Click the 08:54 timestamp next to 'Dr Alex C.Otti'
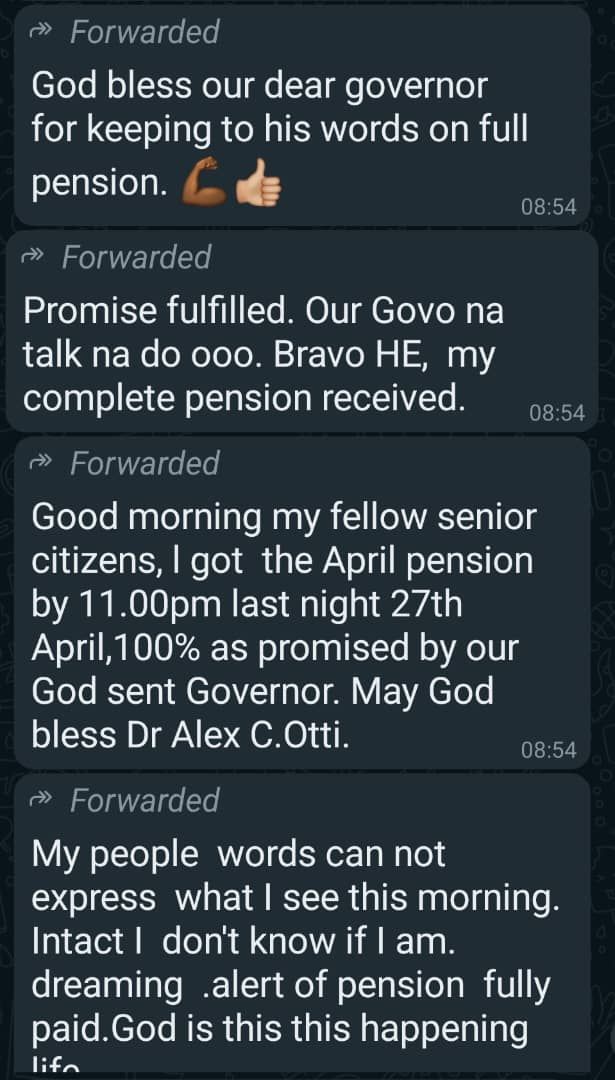Screen dimensions: 615x1080 (x=549, y=750)
